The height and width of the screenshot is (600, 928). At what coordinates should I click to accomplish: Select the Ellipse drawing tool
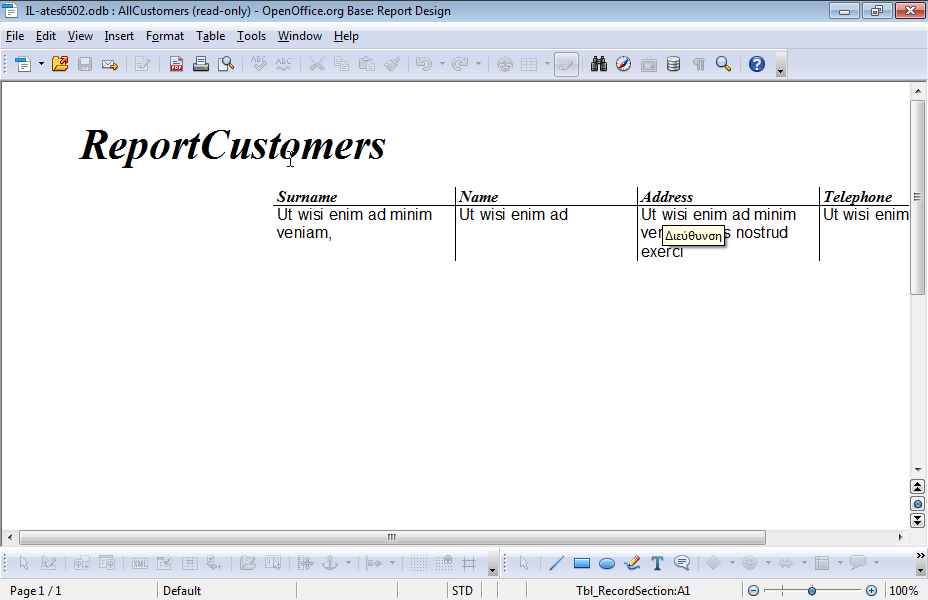[607, 563]
